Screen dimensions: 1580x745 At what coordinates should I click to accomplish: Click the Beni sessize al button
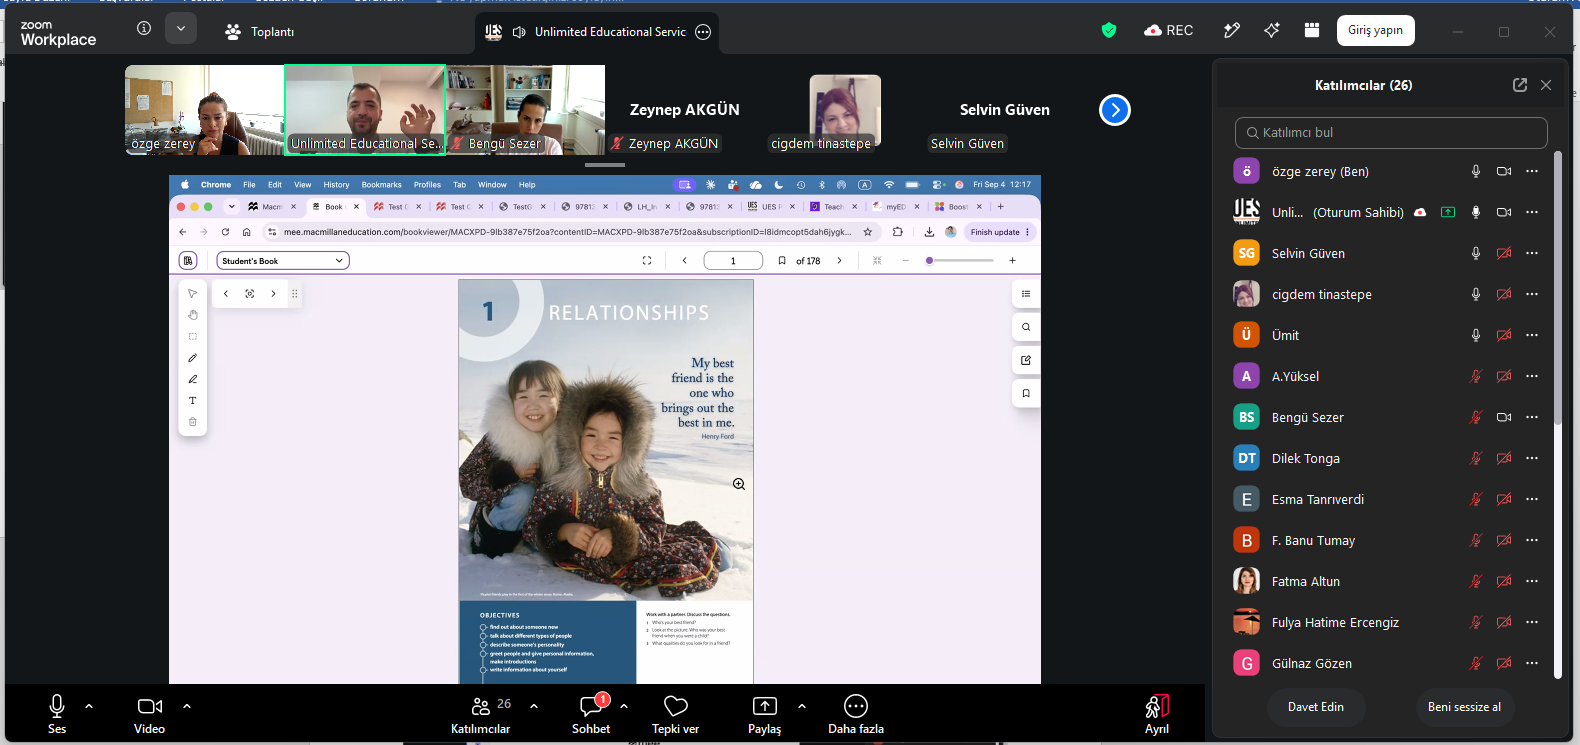[x=1464, y=707]
